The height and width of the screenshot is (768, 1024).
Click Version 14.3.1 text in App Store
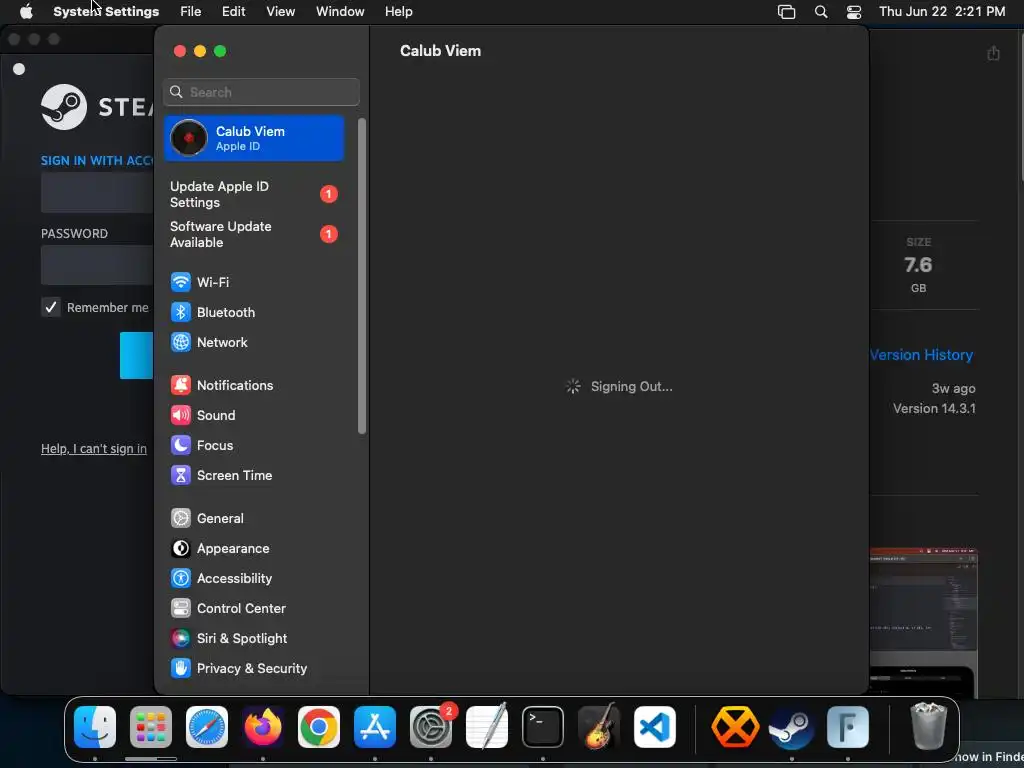(x=934, y=408)
